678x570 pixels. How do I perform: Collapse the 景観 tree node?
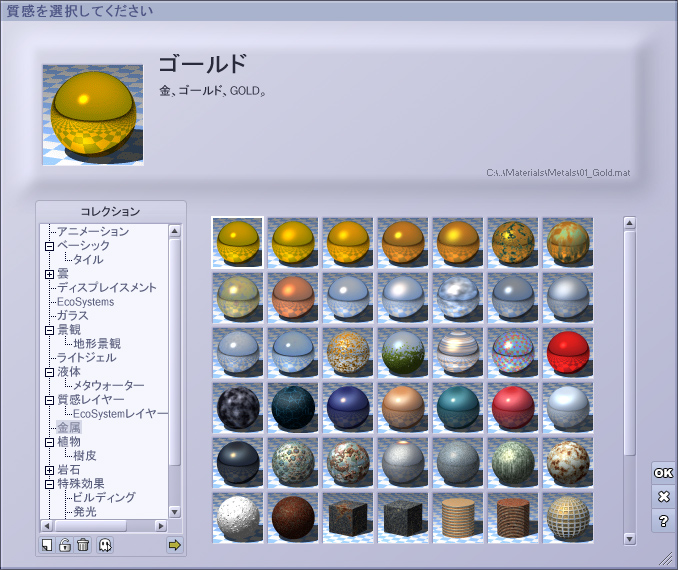49,330
